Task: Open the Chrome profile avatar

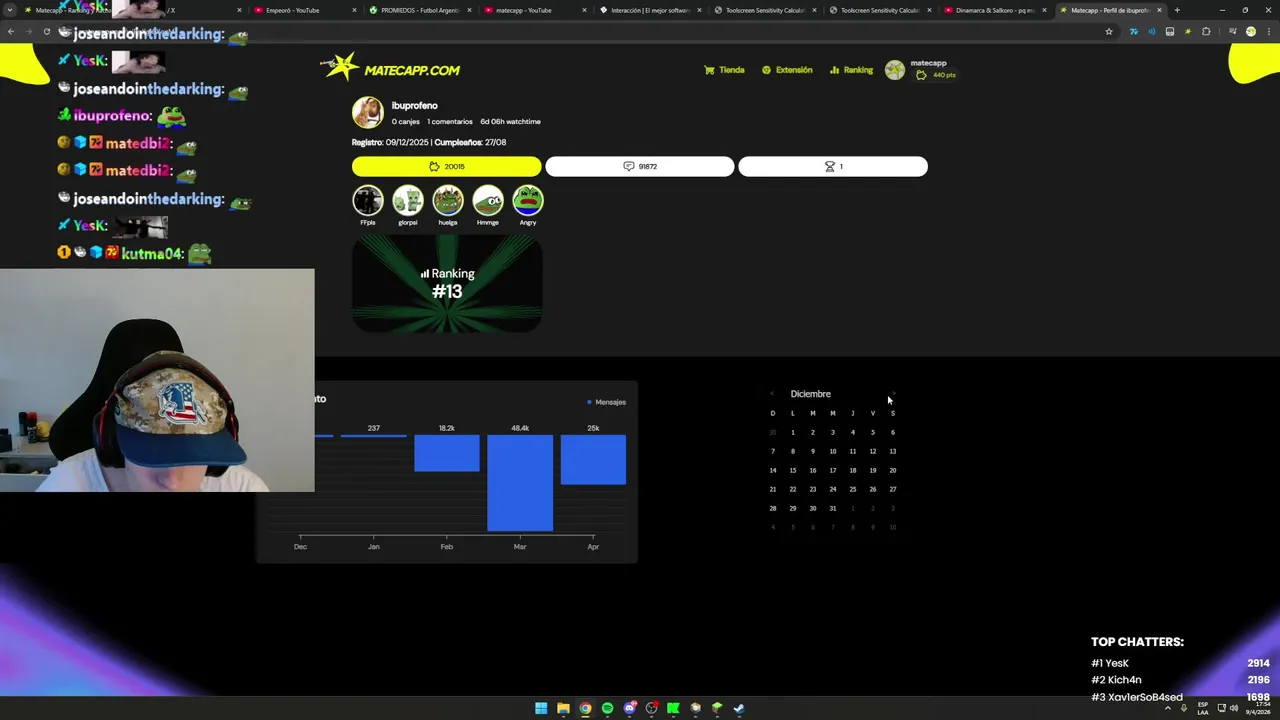Action: [1250, 31]
